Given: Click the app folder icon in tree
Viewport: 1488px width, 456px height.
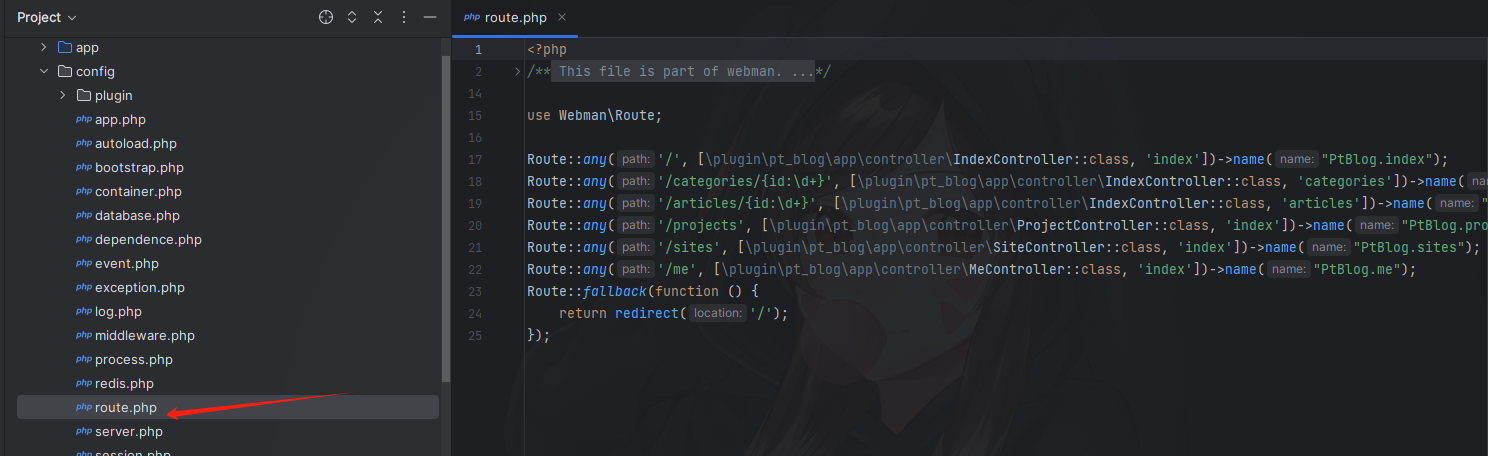Looking at the screenshot, I should click(65, 47).
